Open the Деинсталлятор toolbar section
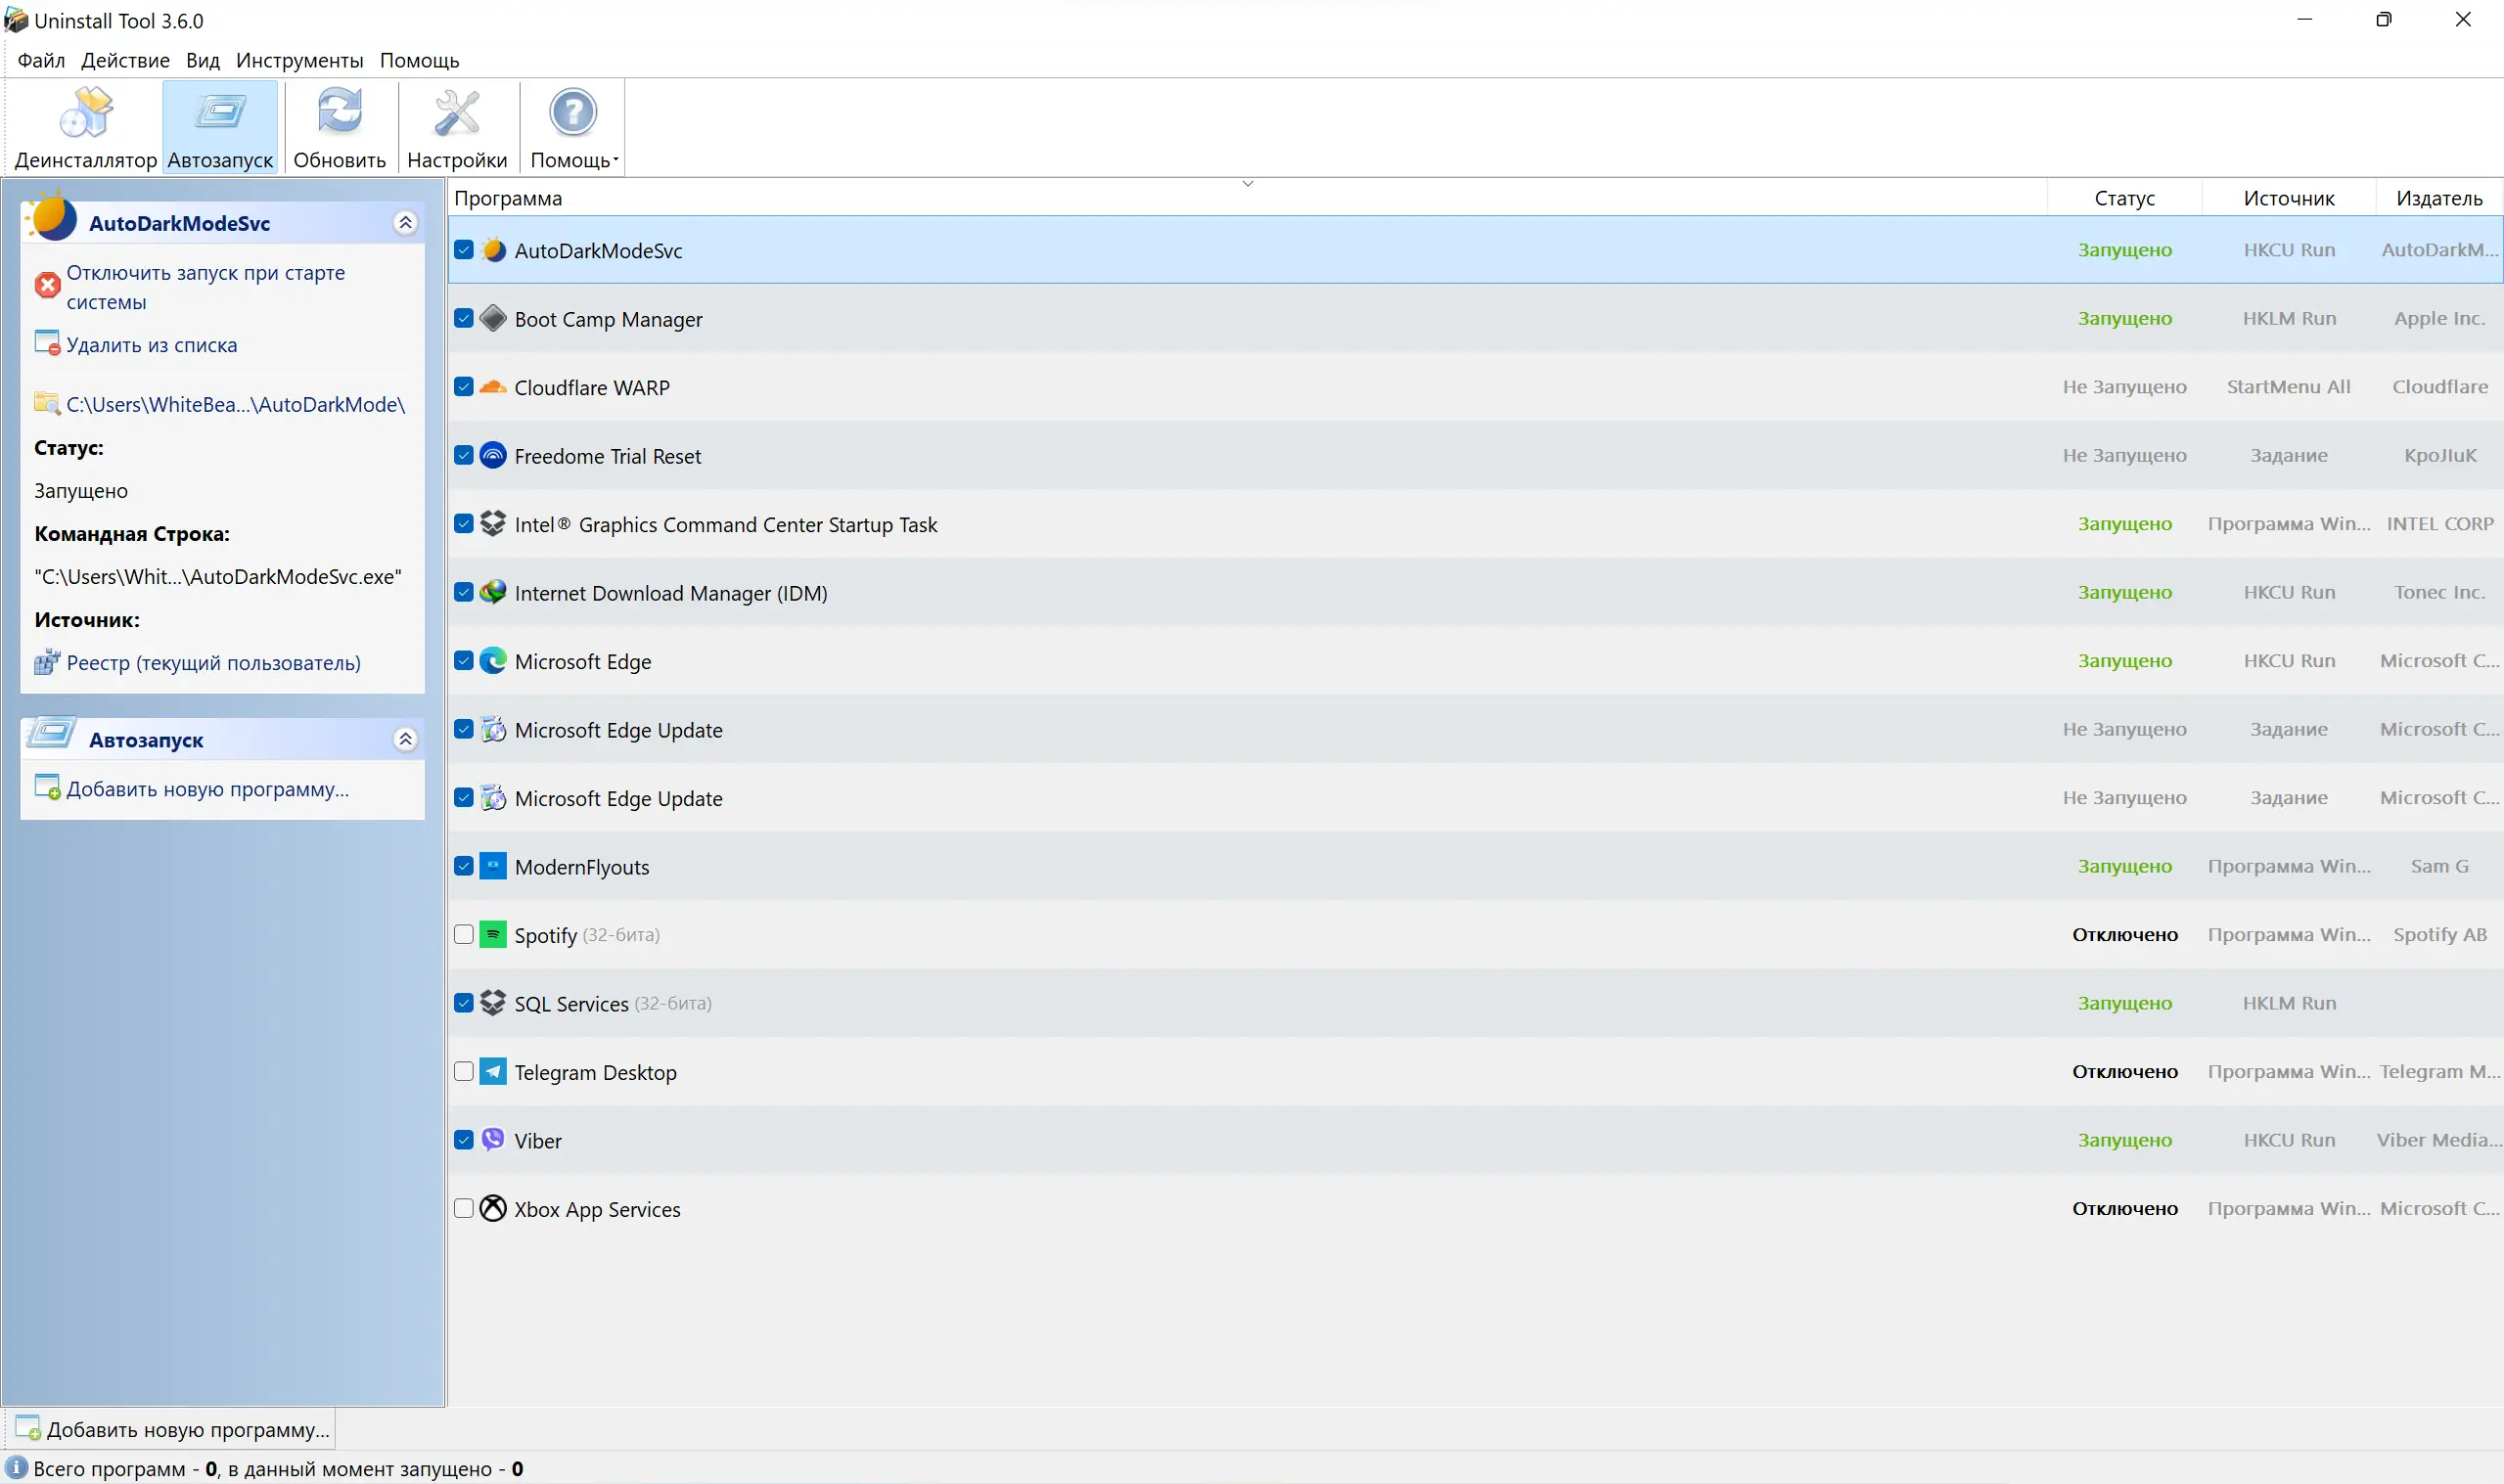Image resolution: width=2504 pixels, height=1484 pixels. (85, 127)
